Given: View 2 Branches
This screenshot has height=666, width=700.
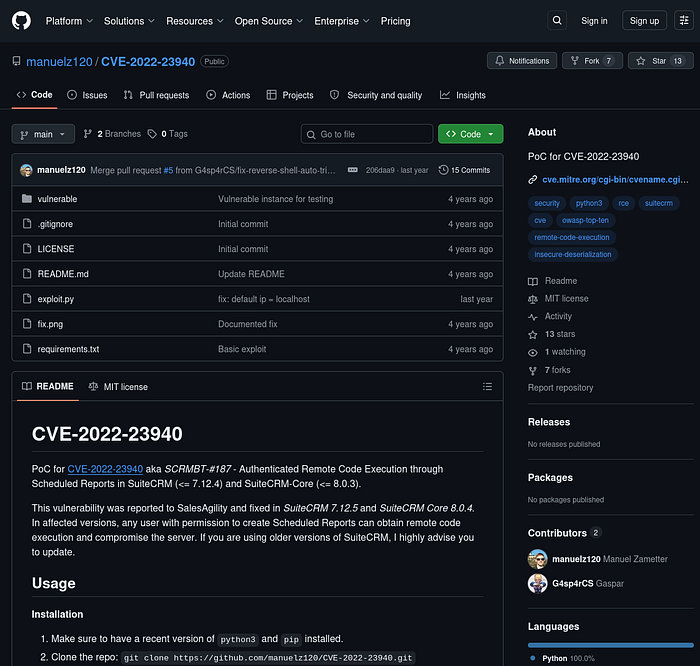Looking at the screenshot, I should pyautogui.click(x=112, y=134).
